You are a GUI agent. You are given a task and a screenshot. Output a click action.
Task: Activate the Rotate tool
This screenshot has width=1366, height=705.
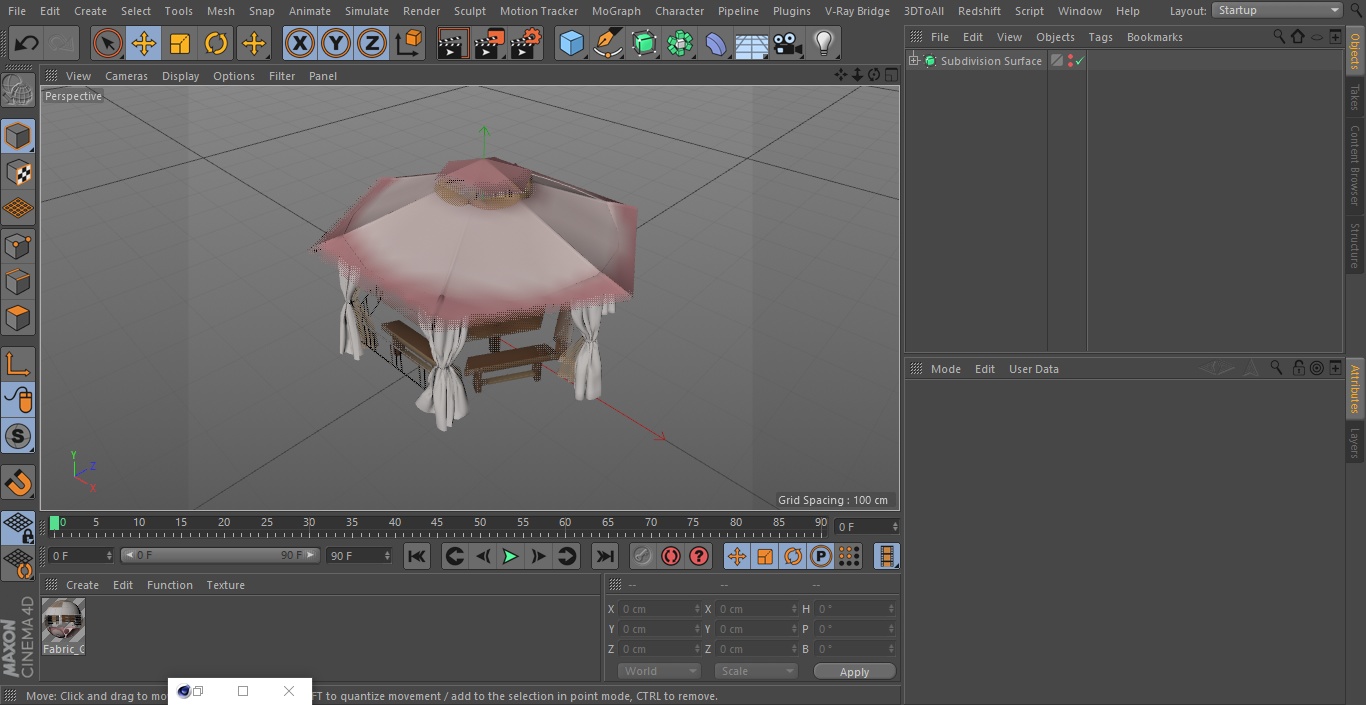pos(216,43)
